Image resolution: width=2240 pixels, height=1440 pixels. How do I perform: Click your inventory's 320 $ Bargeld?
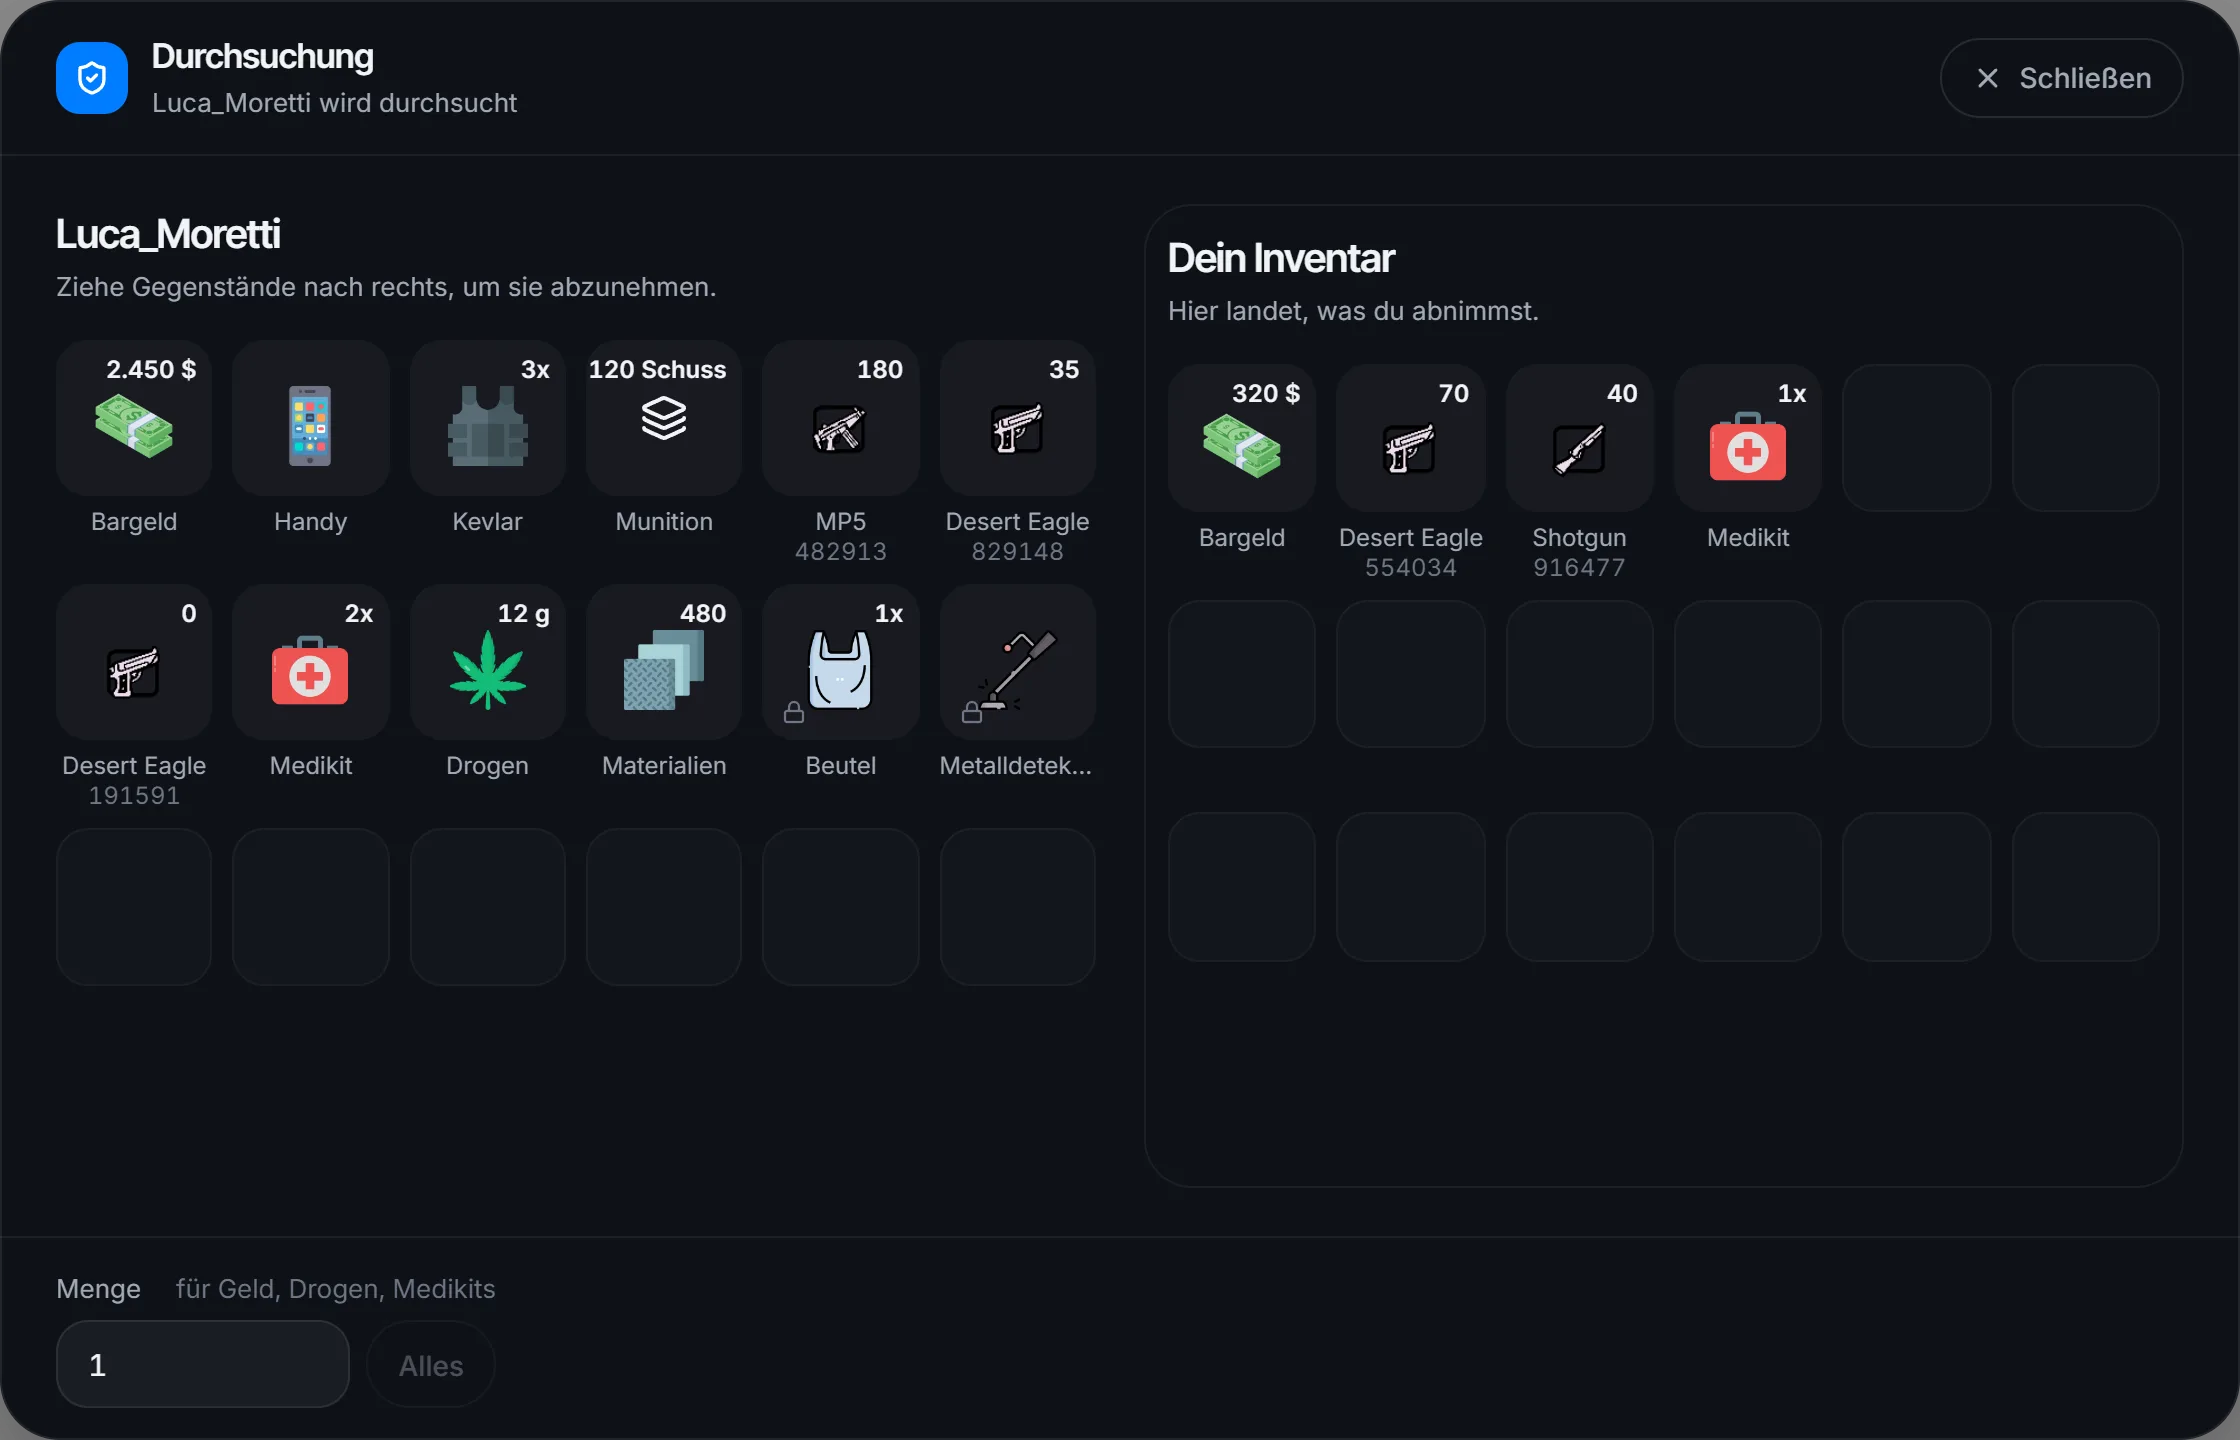[1241, 438]
